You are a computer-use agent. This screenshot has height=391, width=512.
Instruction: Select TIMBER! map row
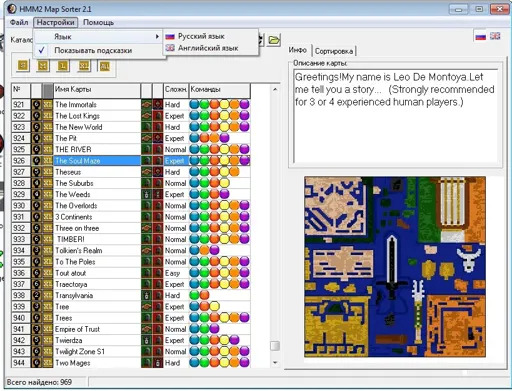coord(131,239)
